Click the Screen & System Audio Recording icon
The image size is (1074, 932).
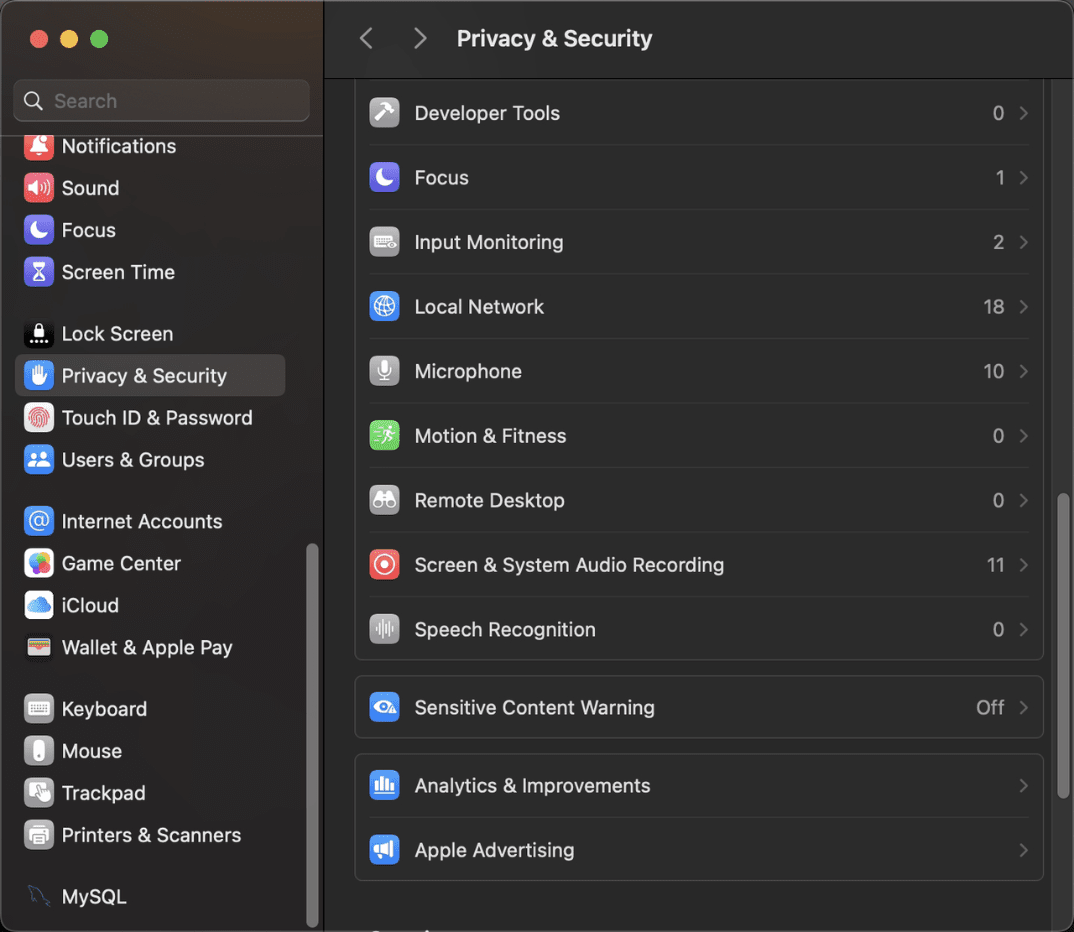384,565
